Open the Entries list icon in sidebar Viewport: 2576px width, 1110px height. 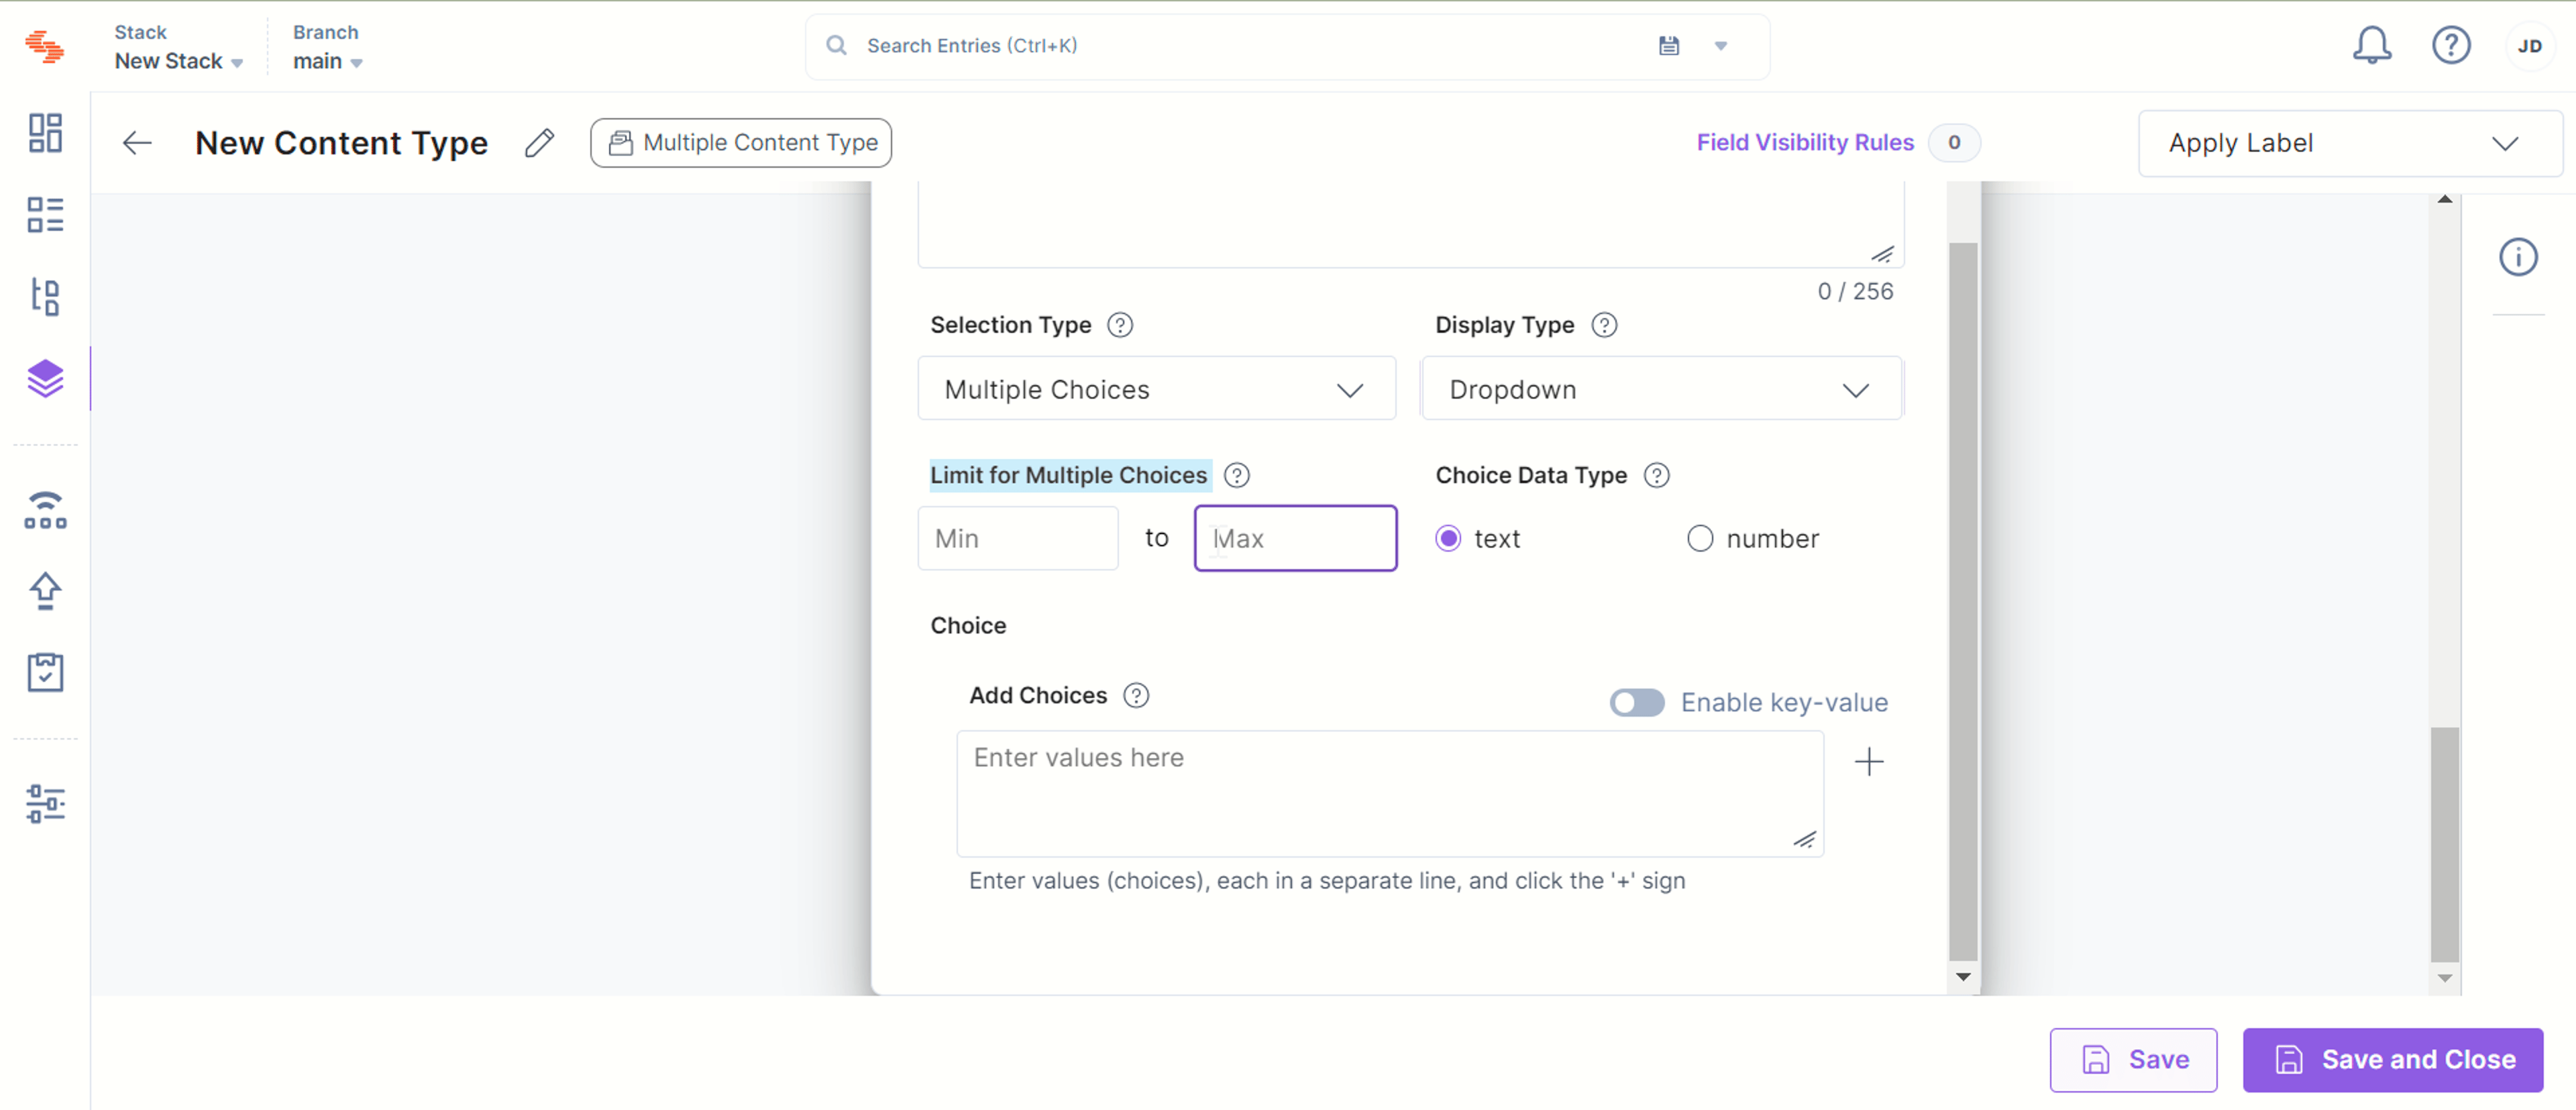[x=45, y=215]
